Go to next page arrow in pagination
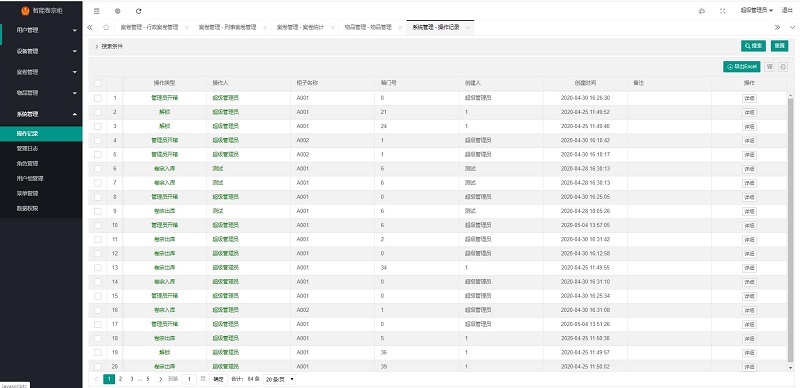The height and width of the screenshot is (388, 800). tap(161, 379)
